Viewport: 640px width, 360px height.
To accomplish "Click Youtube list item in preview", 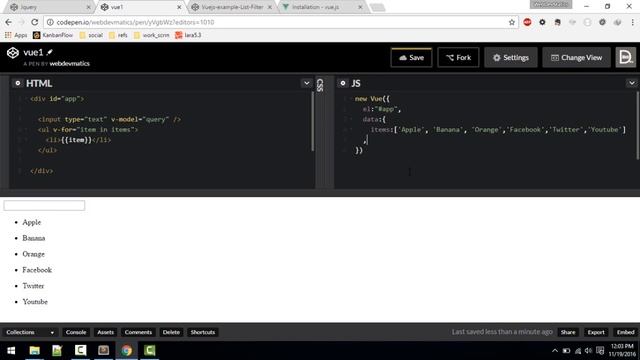I will point(35,302).
